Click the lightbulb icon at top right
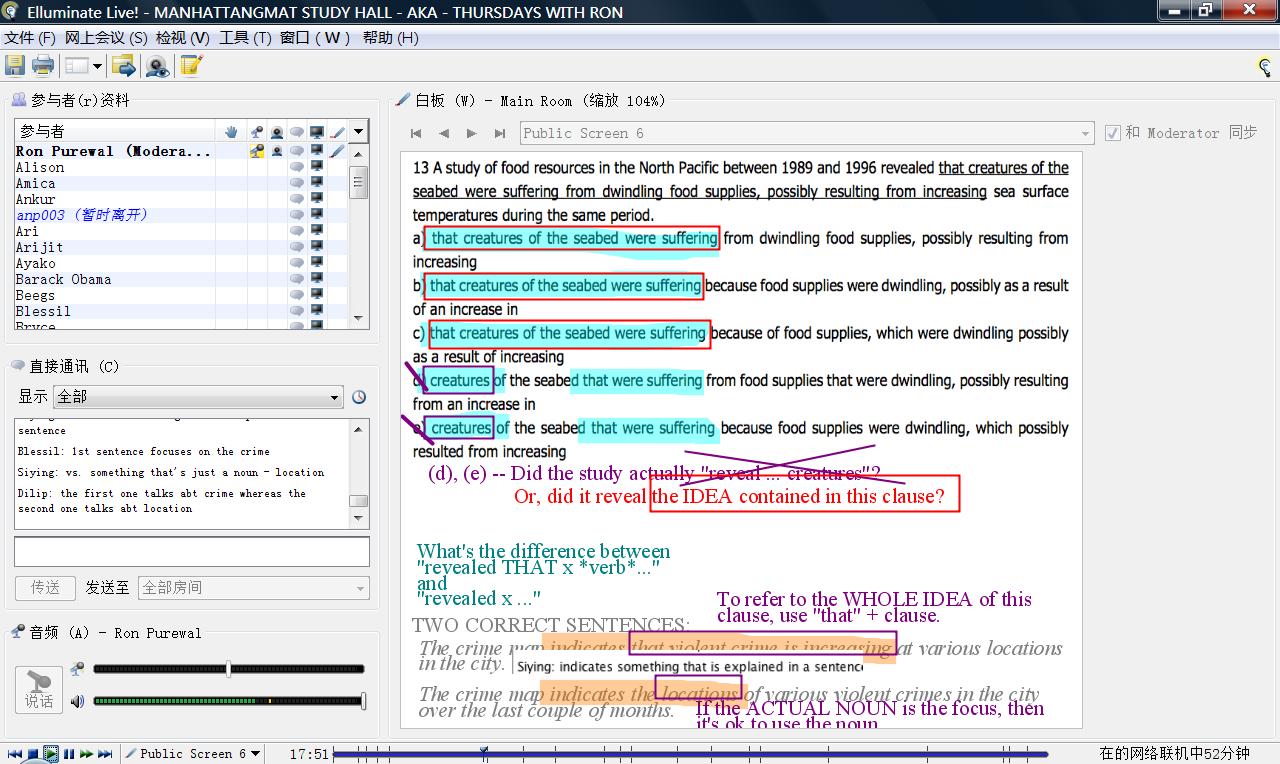The height and width of the screenshot is (764, 1280). pyautogui.click(x=1265, y=67)
